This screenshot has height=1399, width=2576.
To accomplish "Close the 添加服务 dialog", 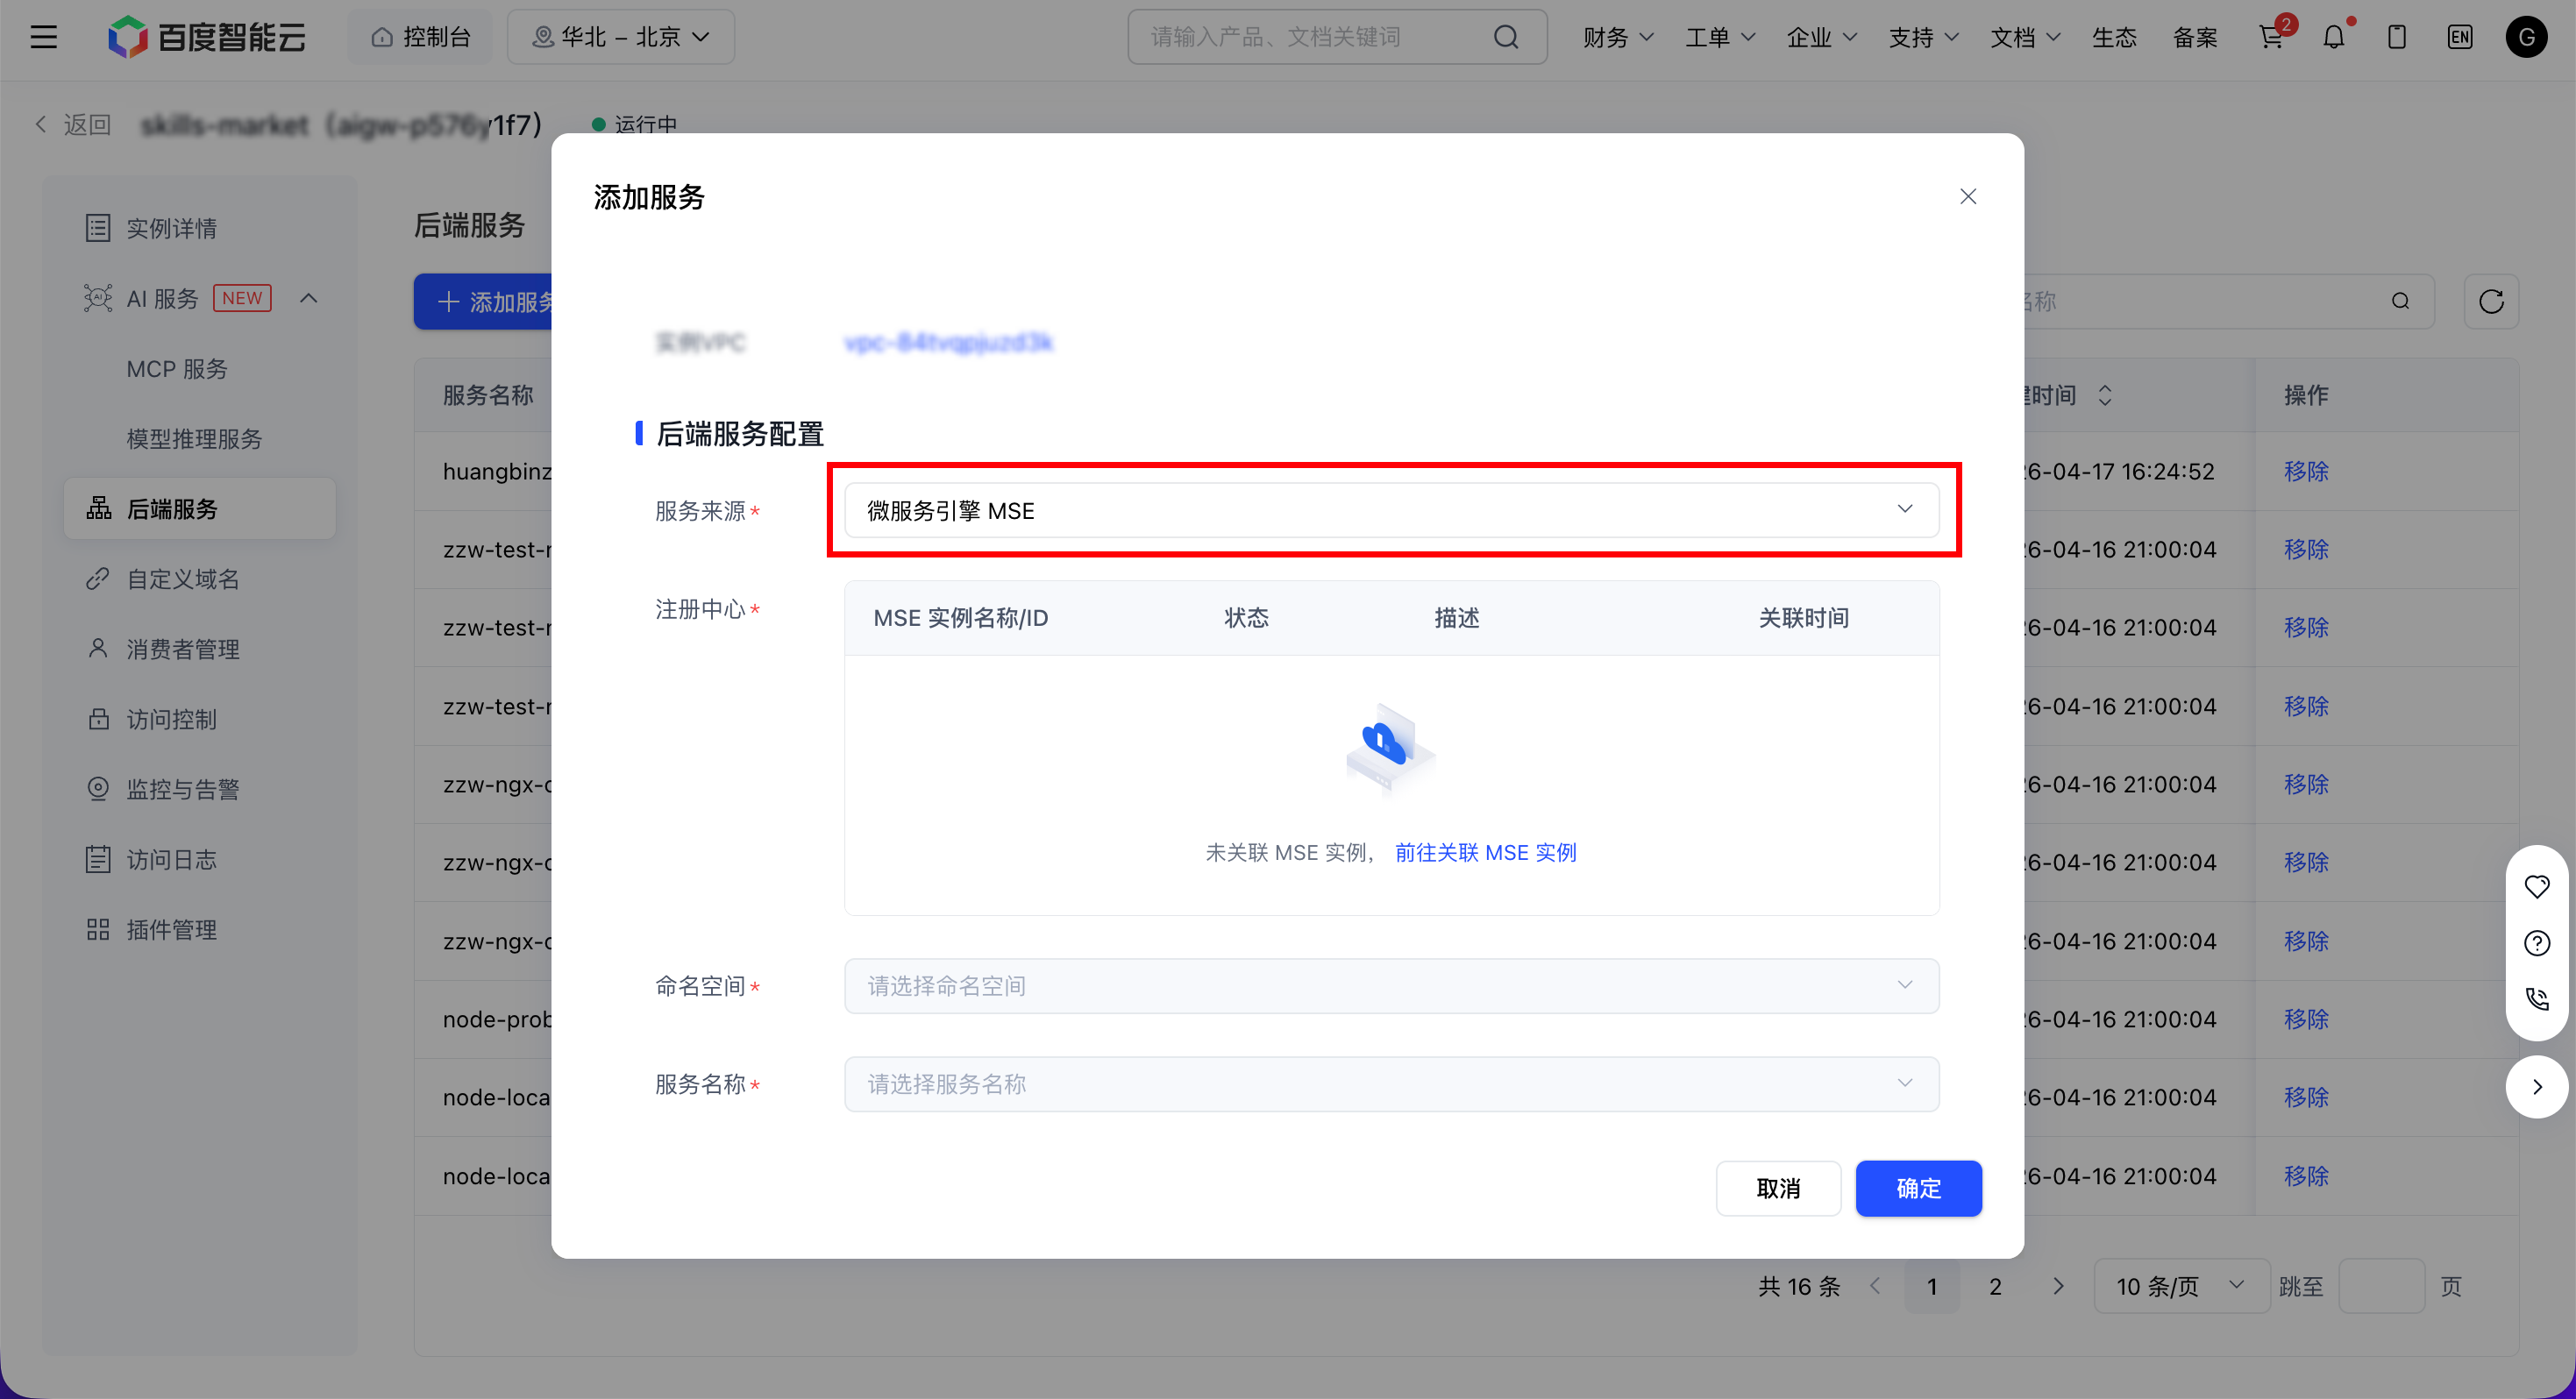I will (1968, 197).
